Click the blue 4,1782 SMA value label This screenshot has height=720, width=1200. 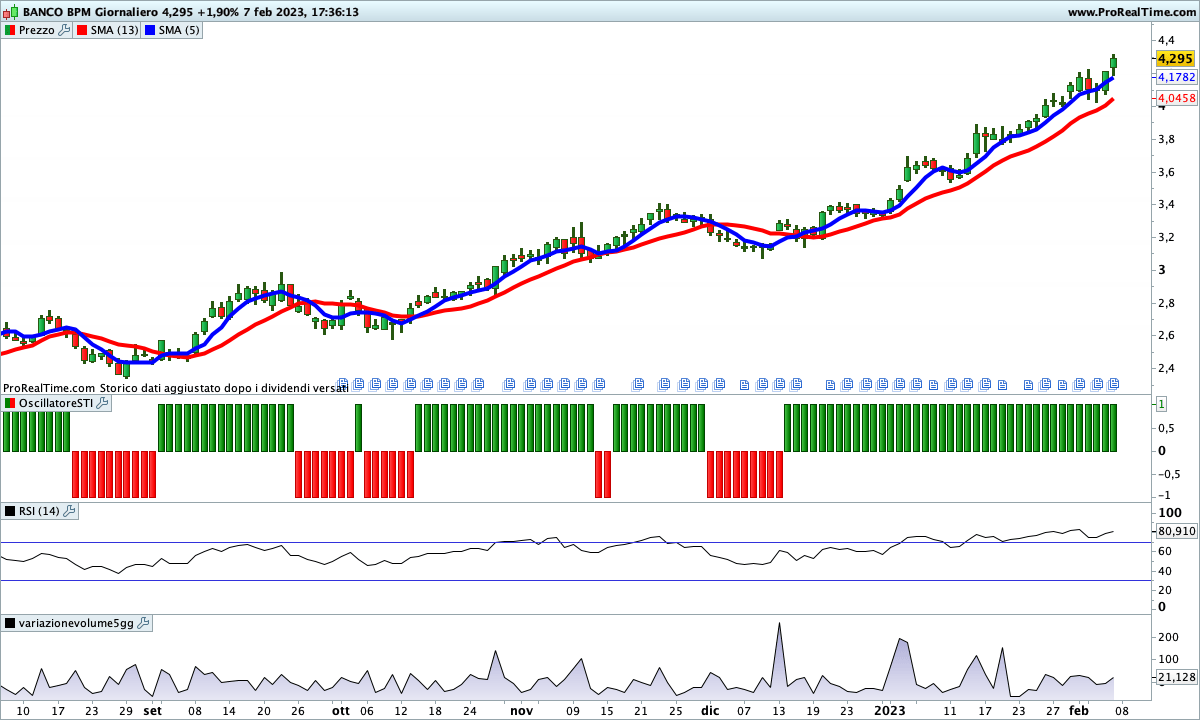1177,77
